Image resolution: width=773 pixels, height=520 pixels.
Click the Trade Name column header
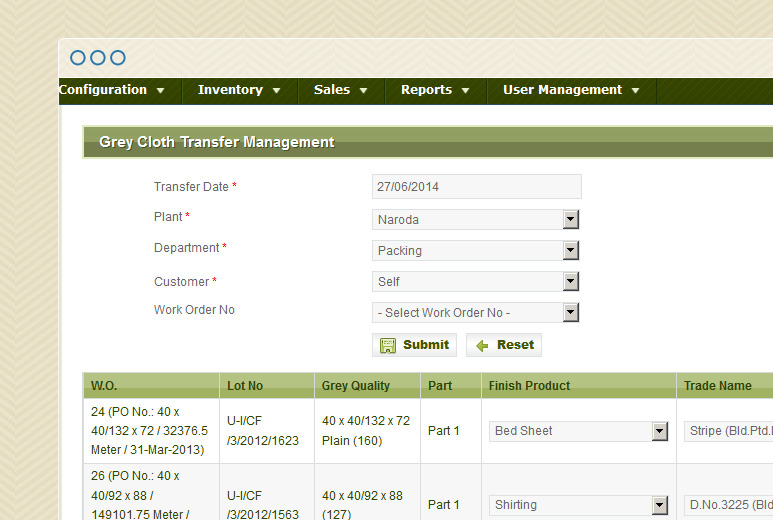(x=725, y=385)
